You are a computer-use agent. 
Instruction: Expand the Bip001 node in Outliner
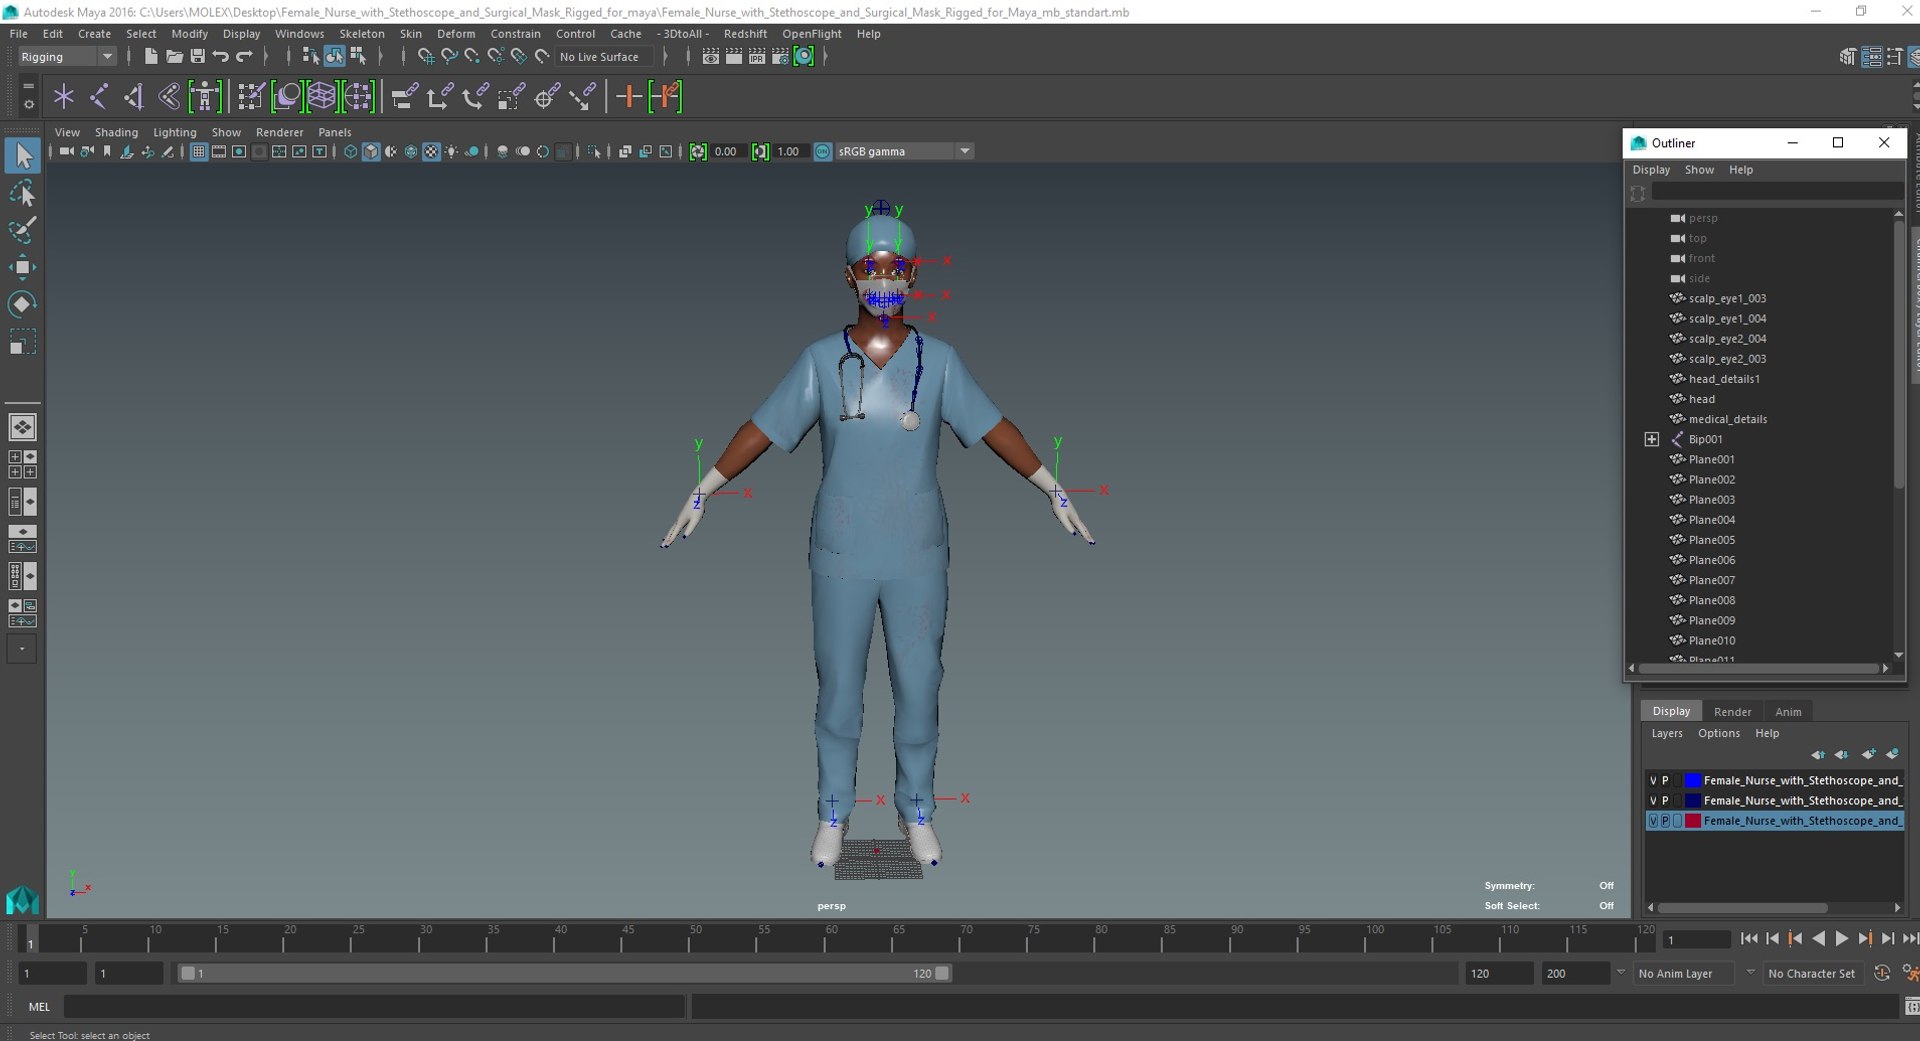tap(1652, 440)
